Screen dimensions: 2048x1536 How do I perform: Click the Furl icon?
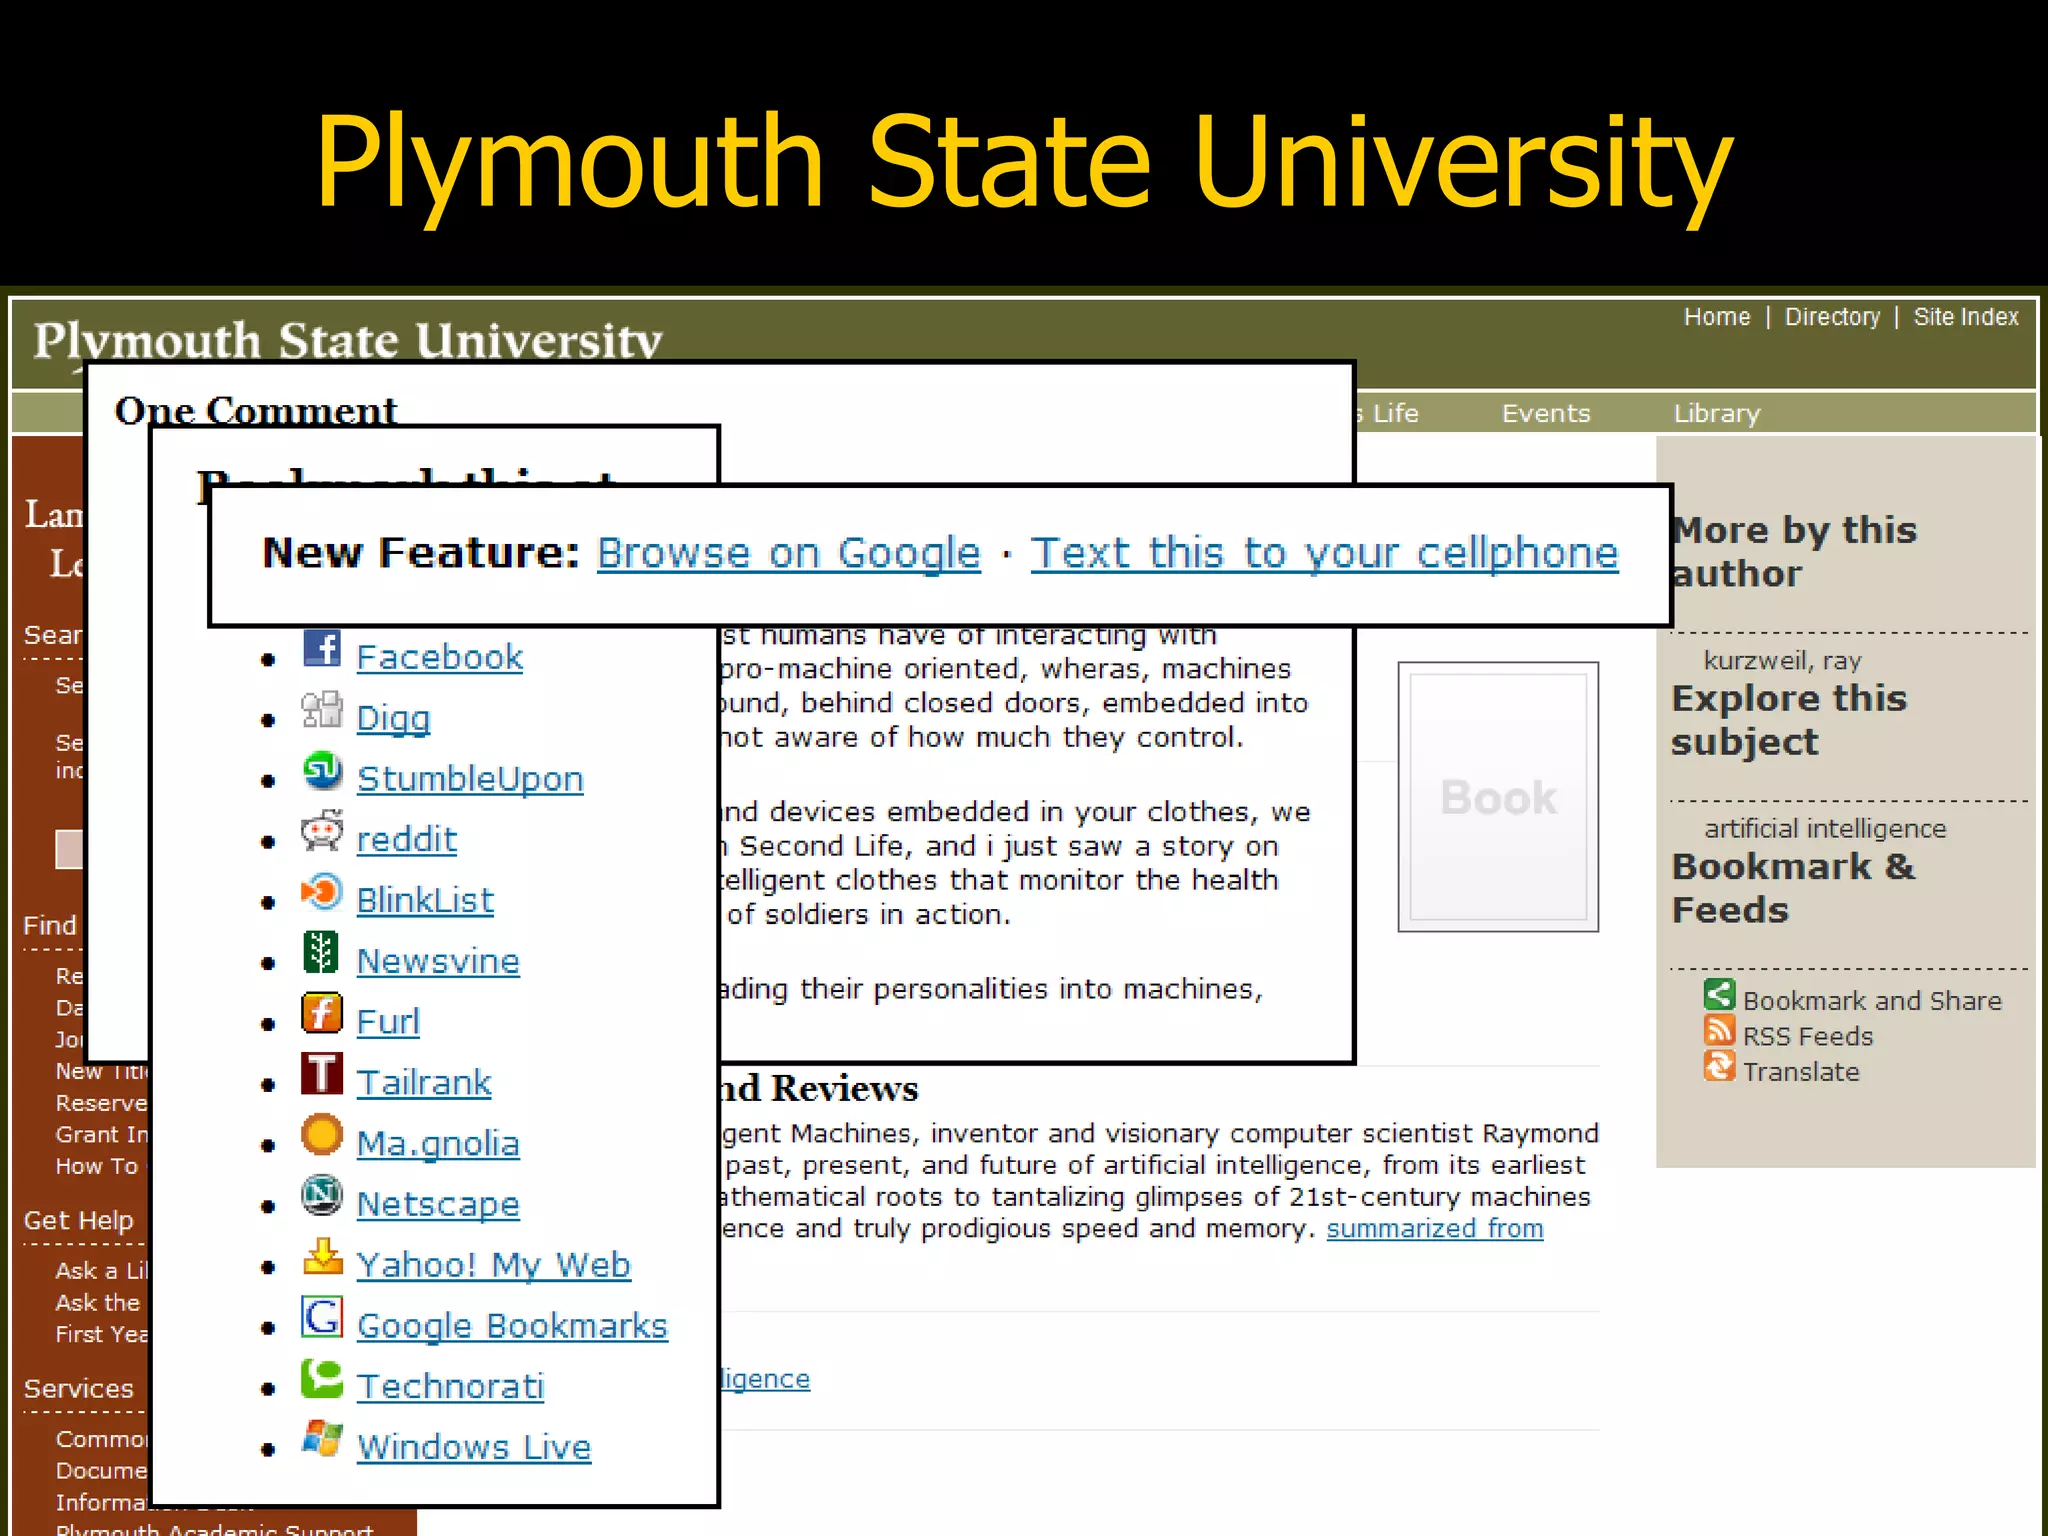tap(322, 1014)
